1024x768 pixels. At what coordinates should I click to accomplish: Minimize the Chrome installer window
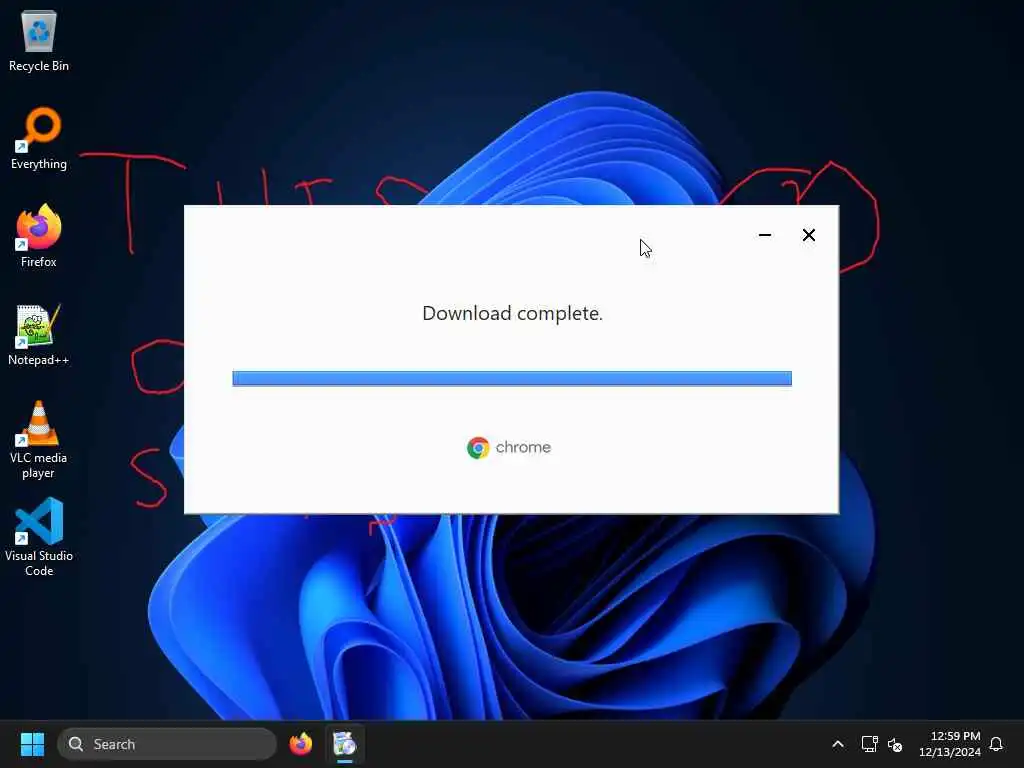click(x=765, y=235)
